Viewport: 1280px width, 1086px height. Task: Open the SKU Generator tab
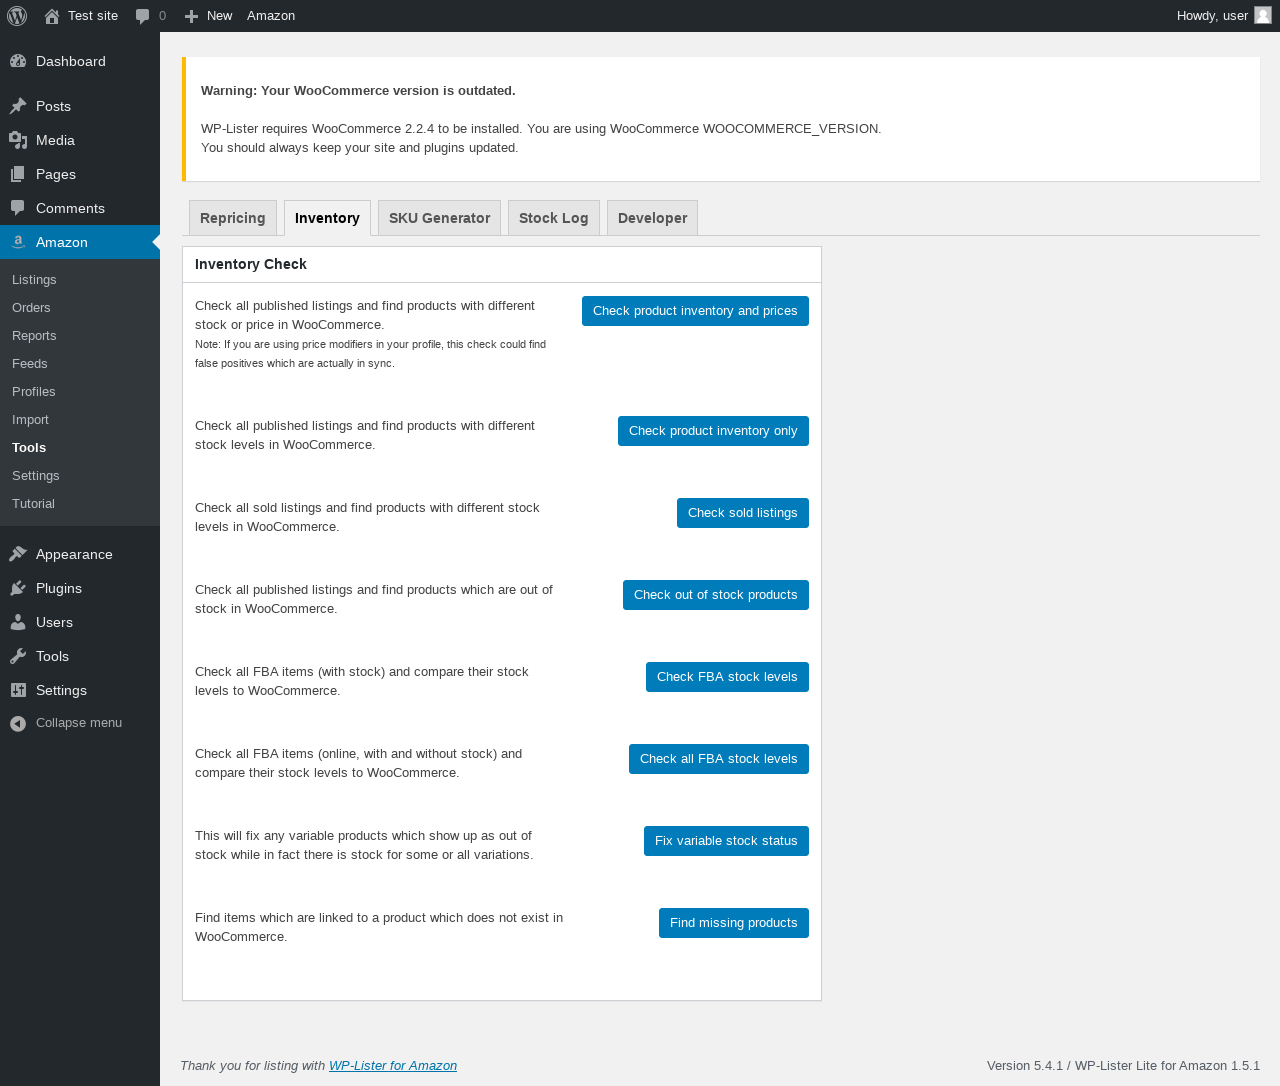click(439, 218)
